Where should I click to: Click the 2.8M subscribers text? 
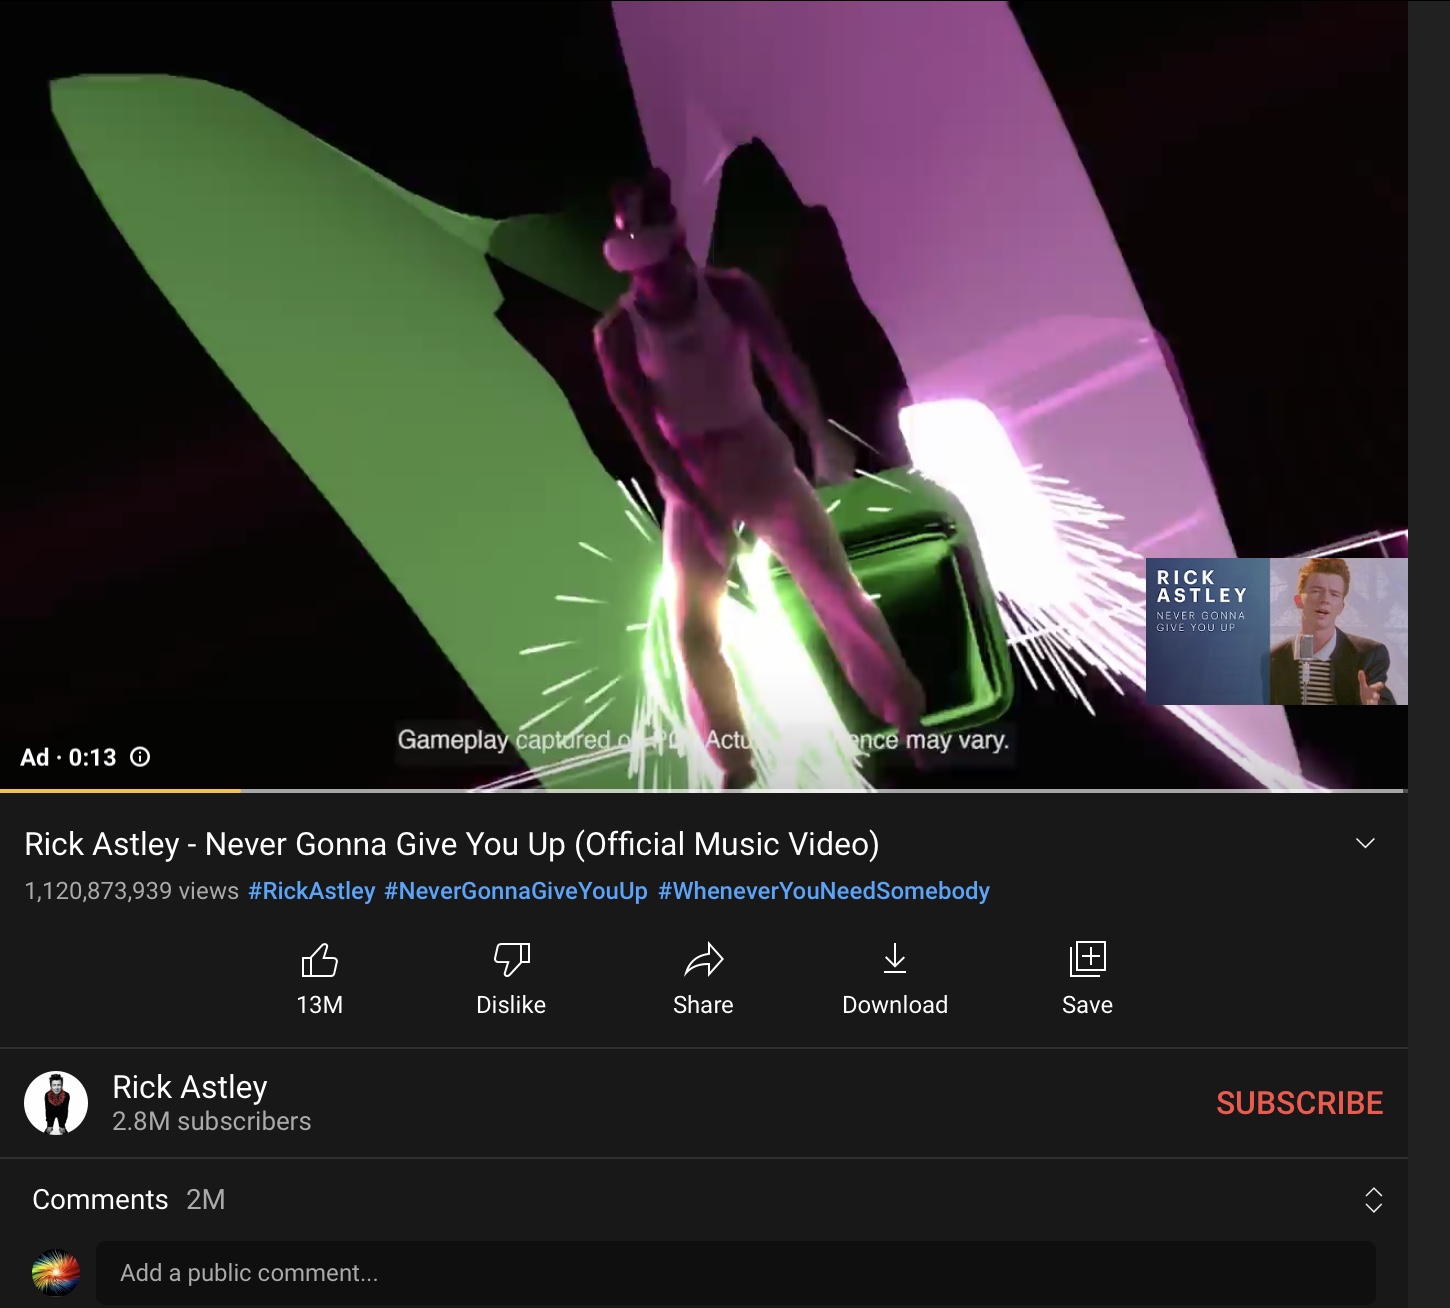[x=211, y=1122]
